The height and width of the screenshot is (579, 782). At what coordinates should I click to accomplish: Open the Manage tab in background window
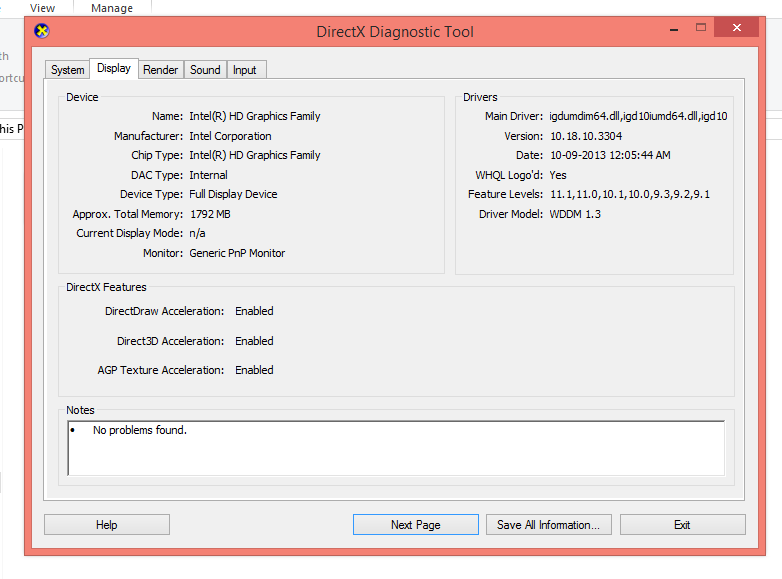(112, 8)
